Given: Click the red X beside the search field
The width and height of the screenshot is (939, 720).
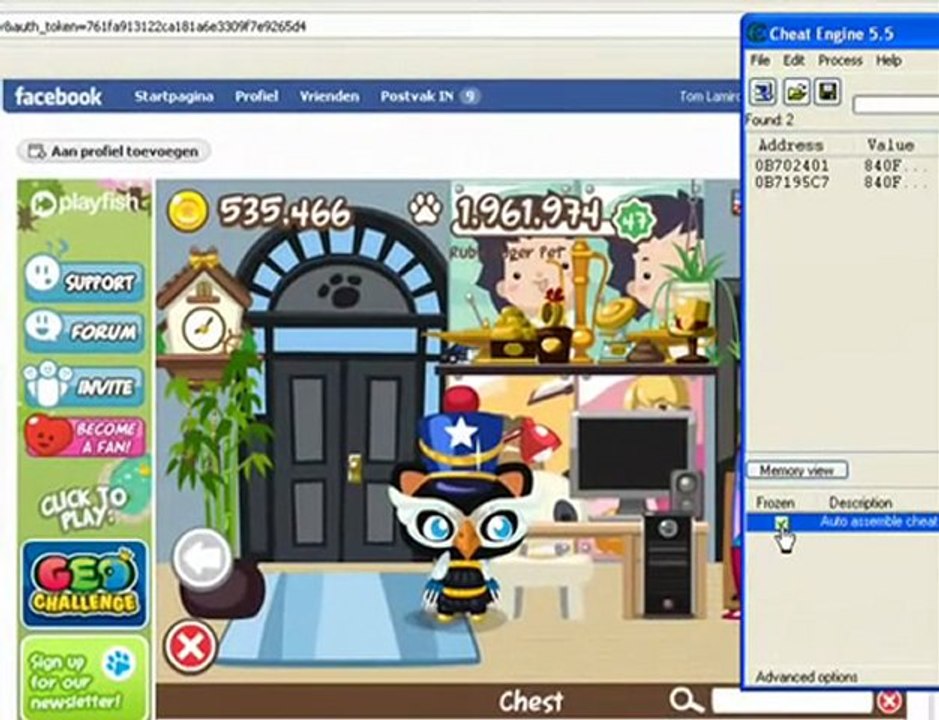Looking at the screenshot, I should click(x=890, y=701).
